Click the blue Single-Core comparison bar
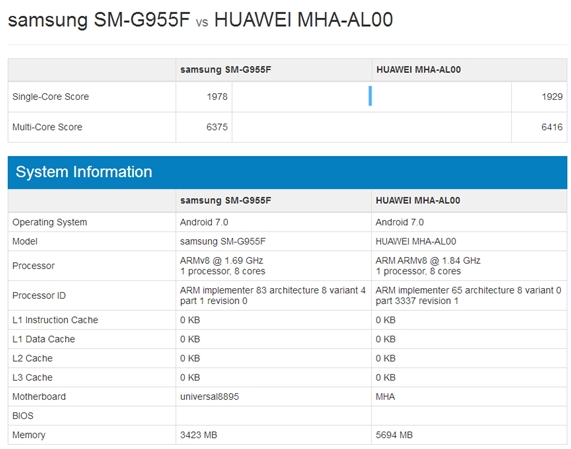The width and height of the screenshot is (571, 449). click(x=370, y=96)
